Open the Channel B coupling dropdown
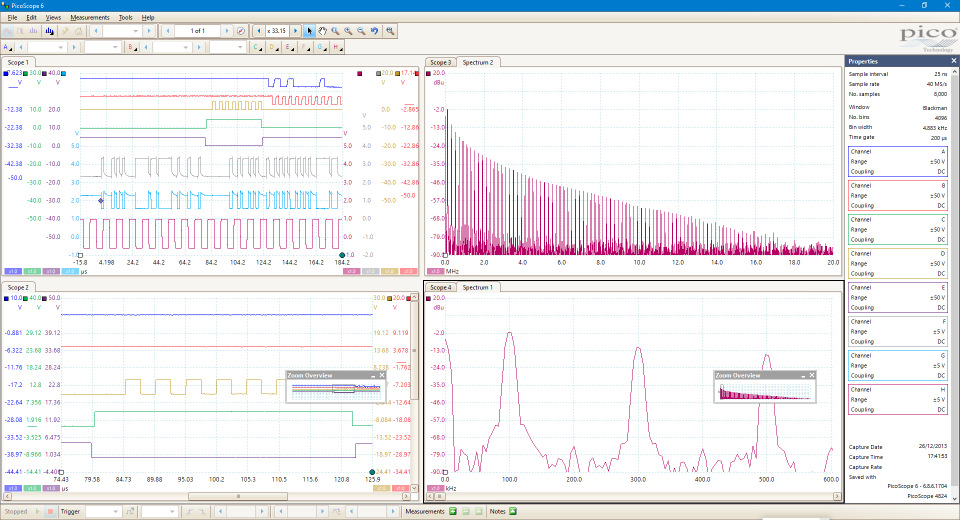 [x=227, y=47]
